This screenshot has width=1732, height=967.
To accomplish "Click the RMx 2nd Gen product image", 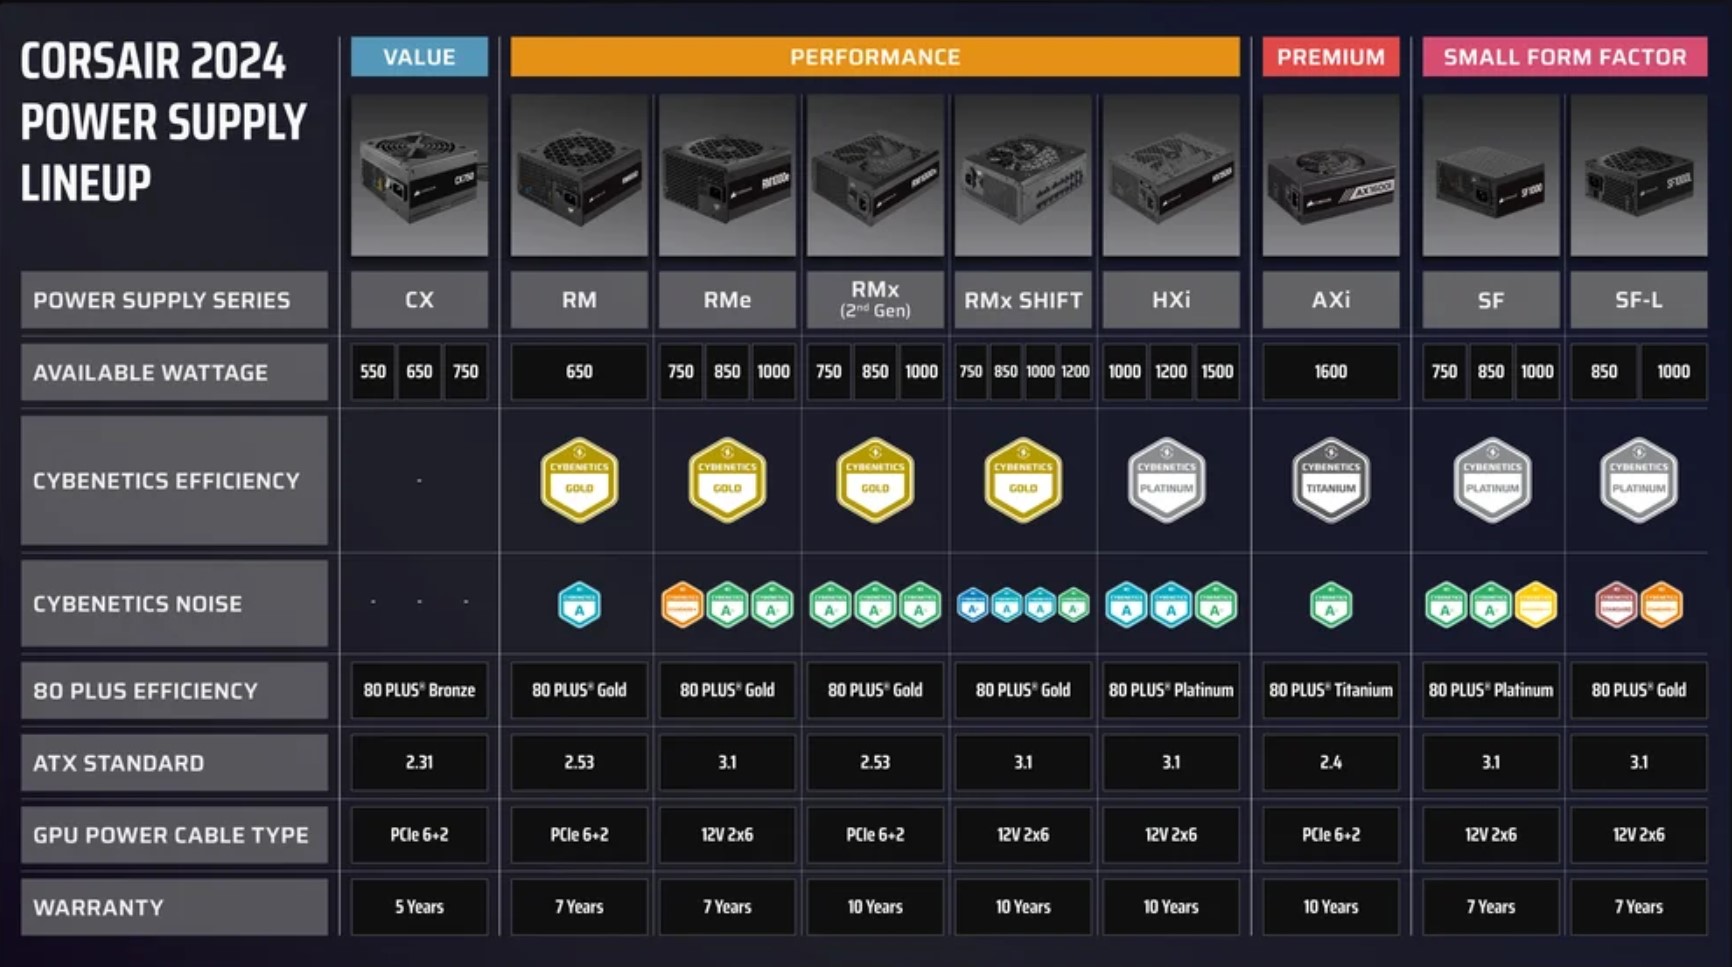I will tap(875, 175).
